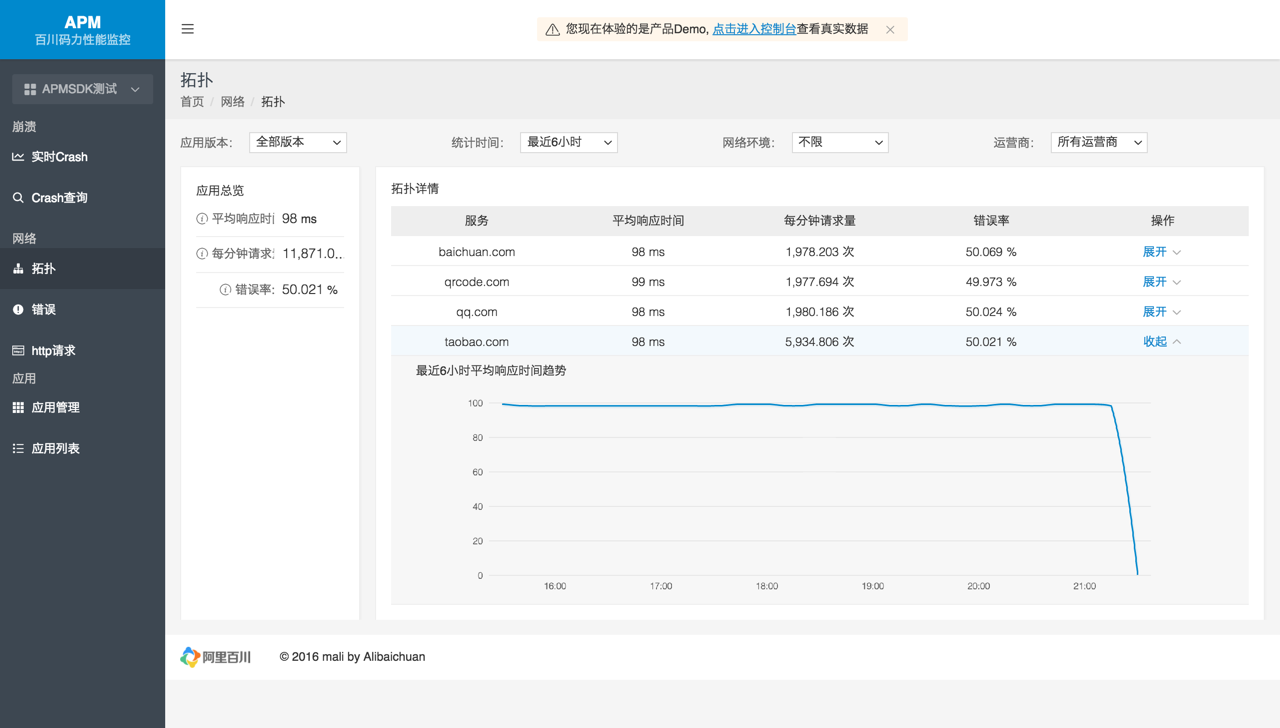Open the 网络环境 不限 dropdown
Screen dimensions: 1280x728
(x=840, y=142)
